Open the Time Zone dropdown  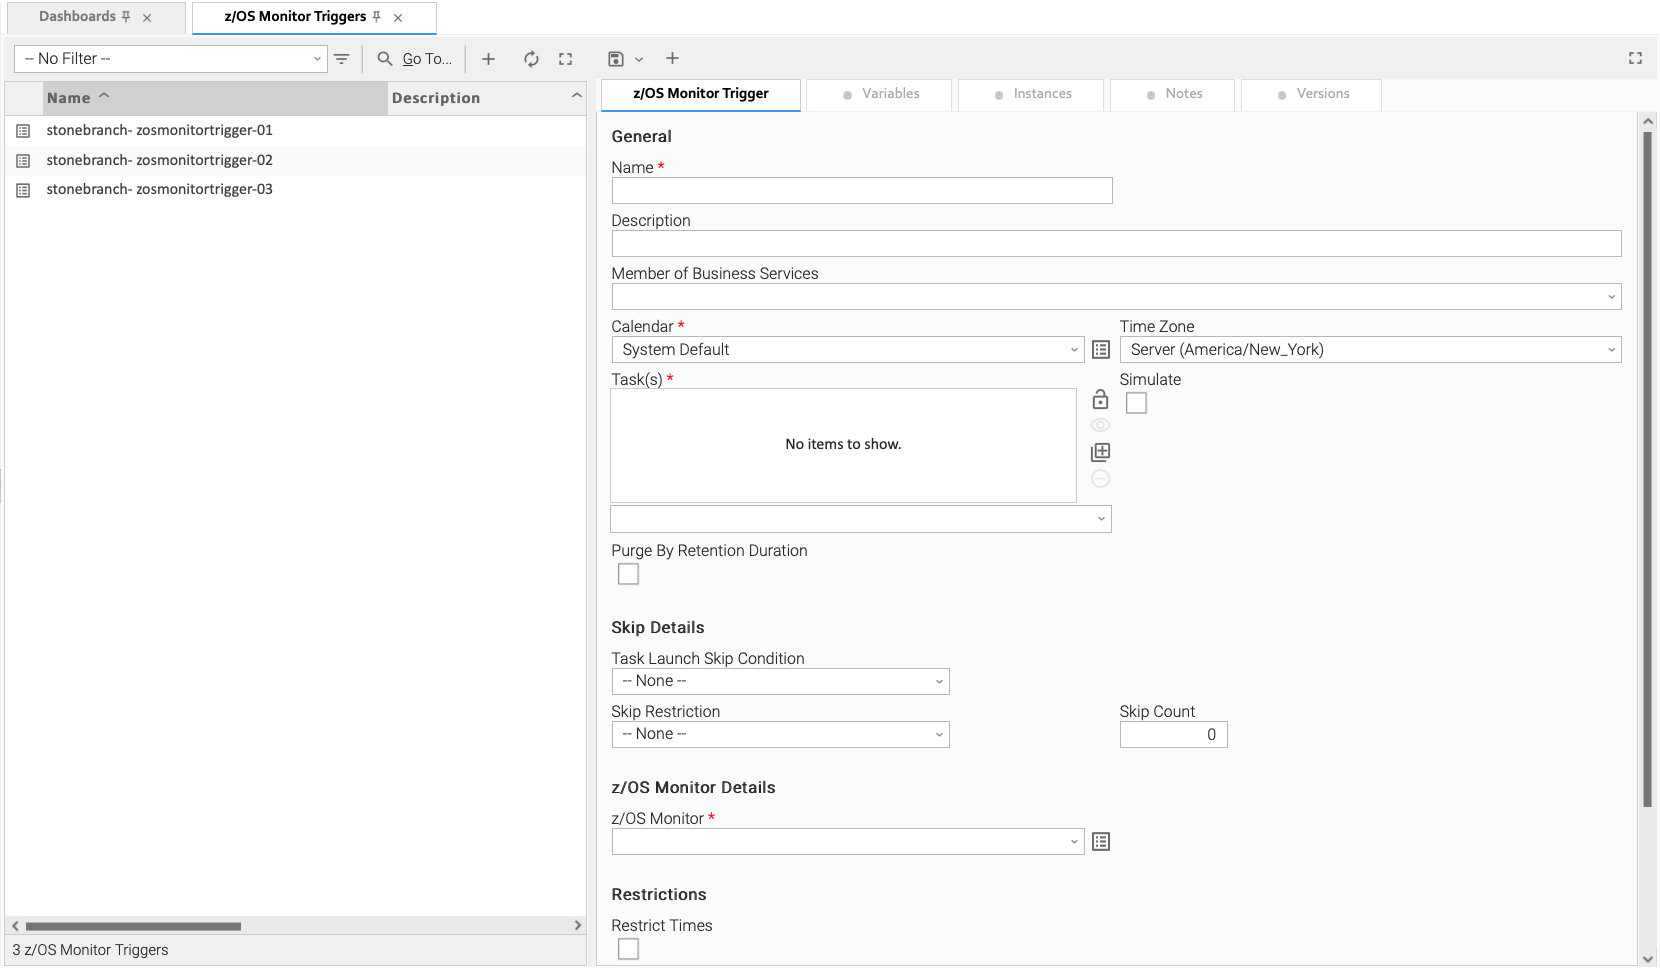(x=1369, y=350)
